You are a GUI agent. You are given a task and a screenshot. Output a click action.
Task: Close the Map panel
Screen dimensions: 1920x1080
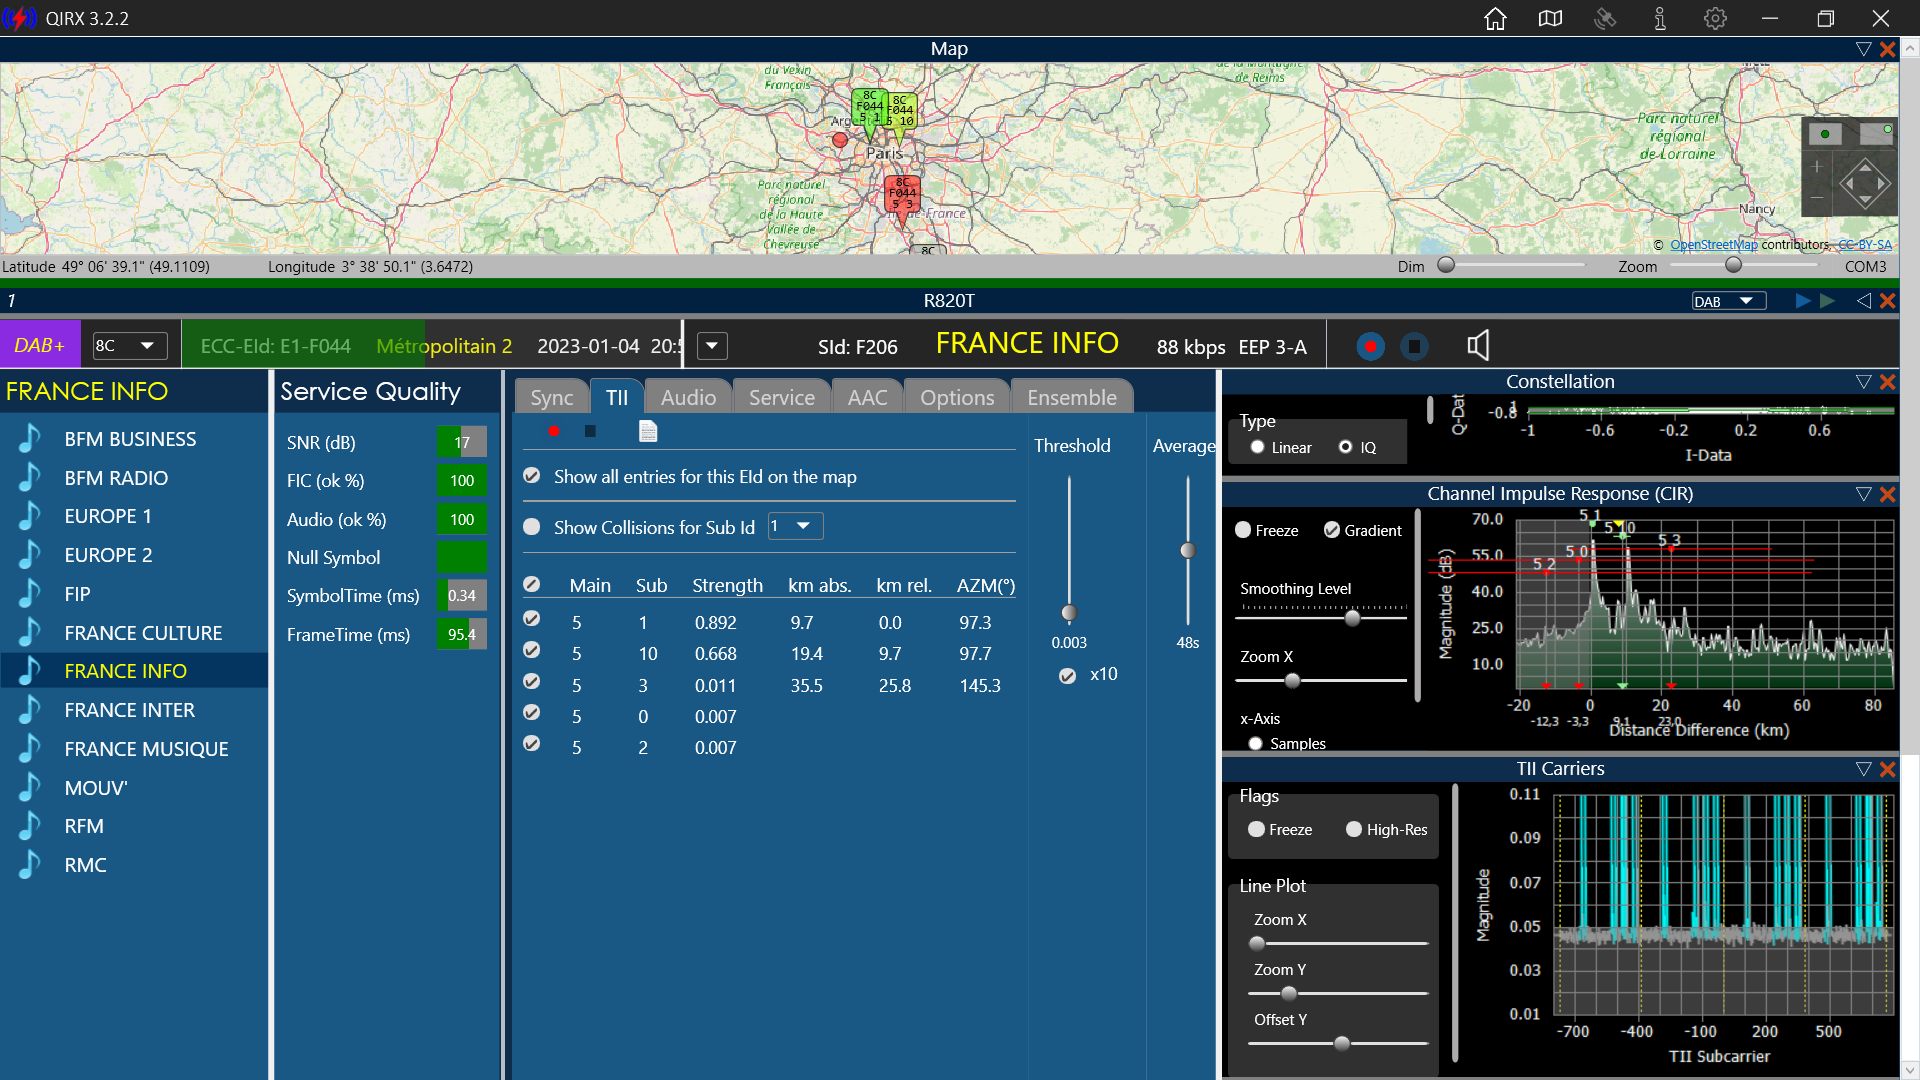tap(1887, 49)
